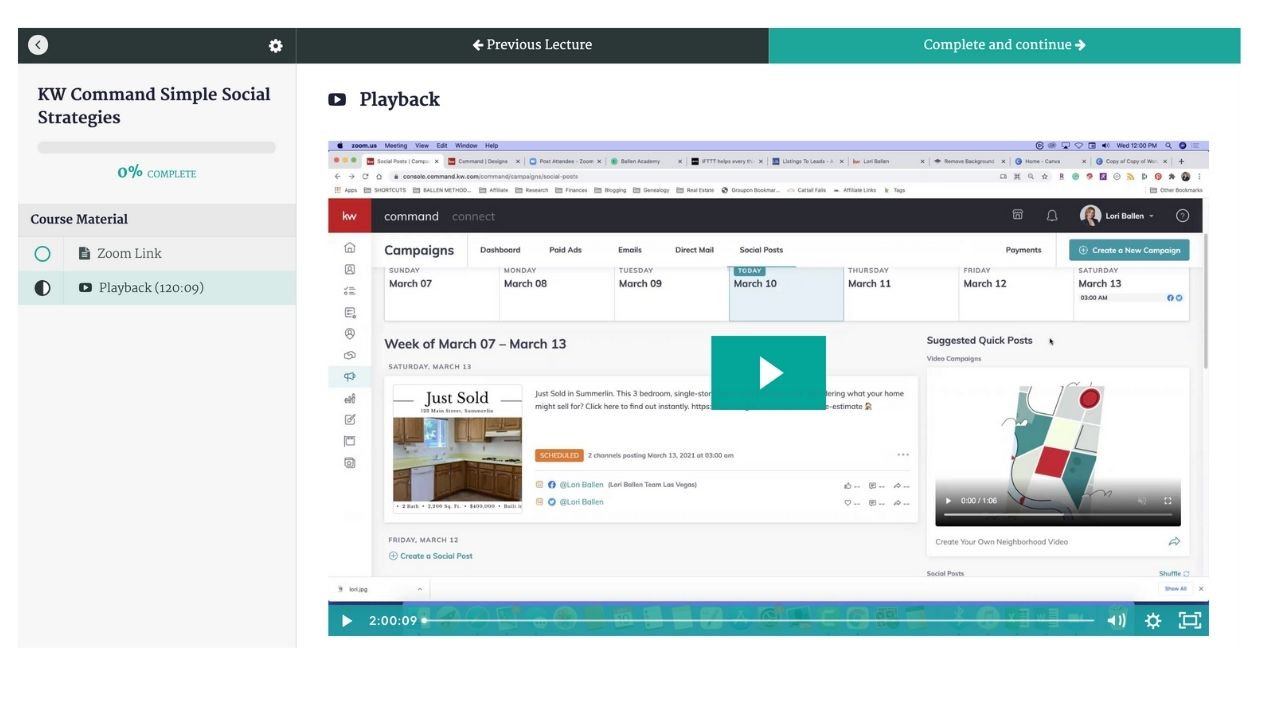The width and height of the screenshot is (1280, 720).
Task: Play the embedded neighborhood map video preview
Action: [948, 501]
